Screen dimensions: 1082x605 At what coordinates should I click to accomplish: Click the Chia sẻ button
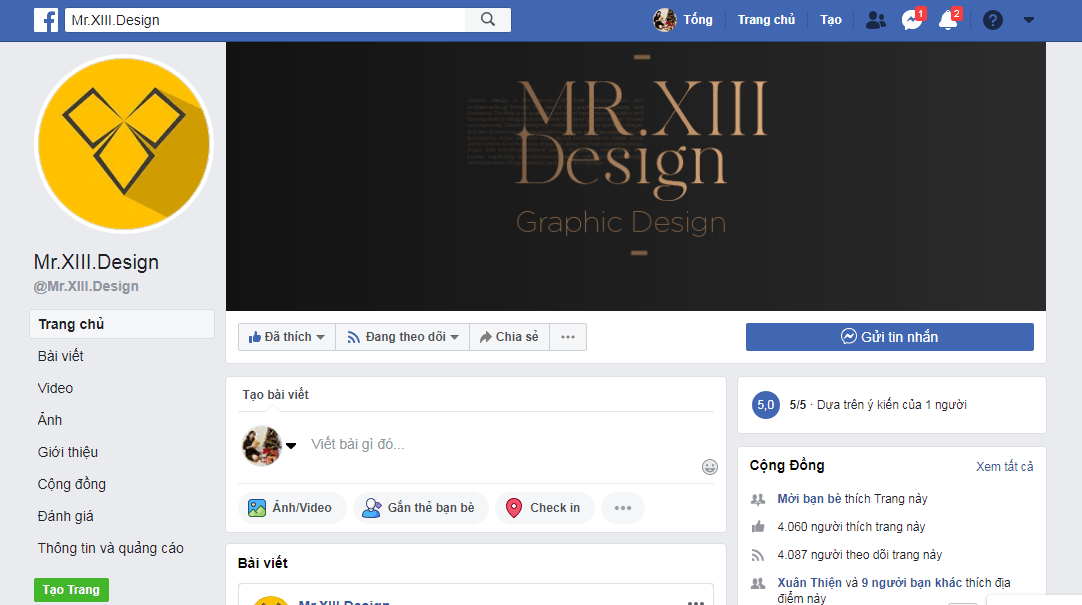pyautogui.click(x=509, y=337)
